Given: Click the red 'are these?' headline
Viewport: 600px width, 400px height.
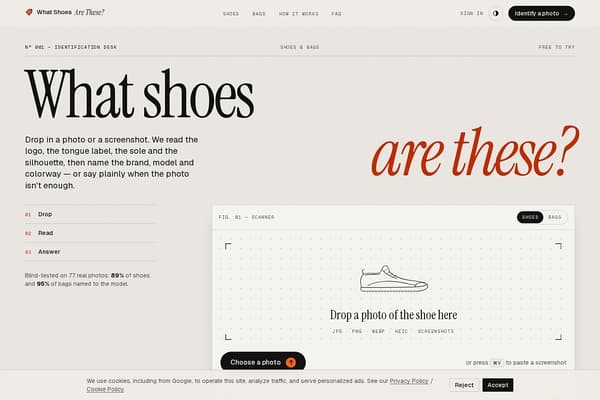Looking at the screenshot, I should click(474, 152).
